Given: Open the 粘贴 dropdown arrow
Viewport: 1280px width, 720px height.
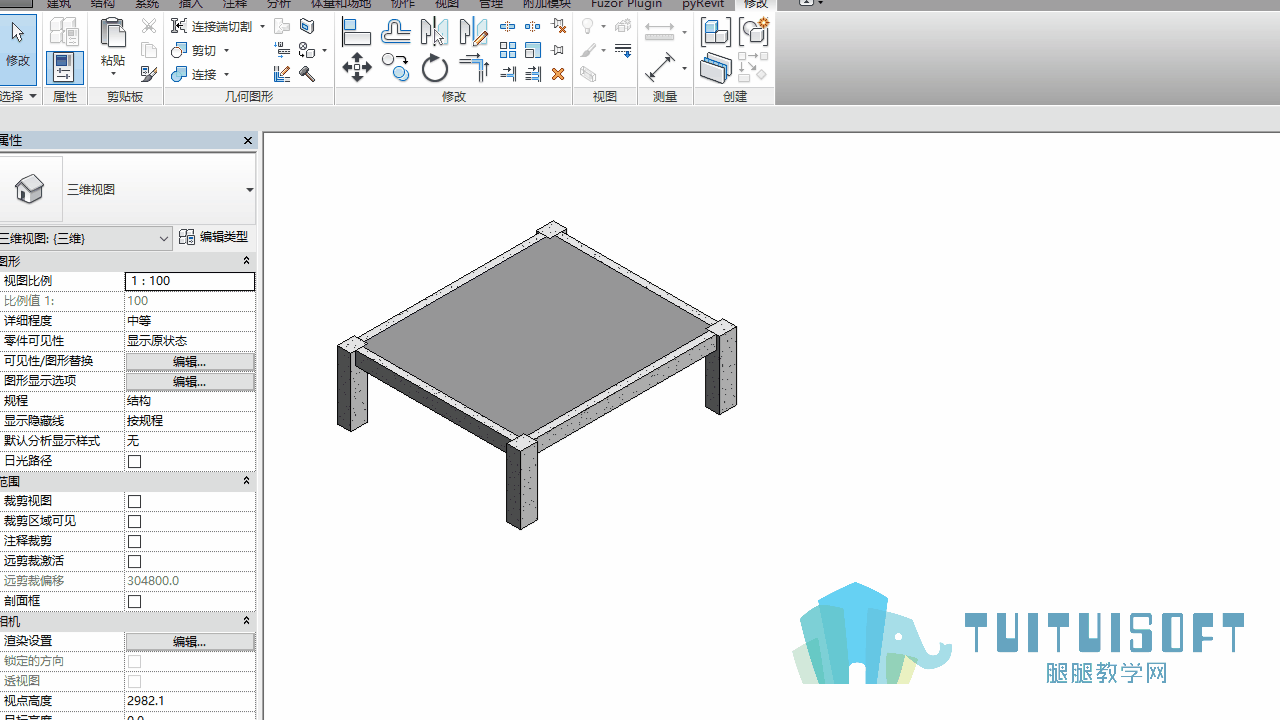Looking at the screenshot, I should tap(113, 74).
